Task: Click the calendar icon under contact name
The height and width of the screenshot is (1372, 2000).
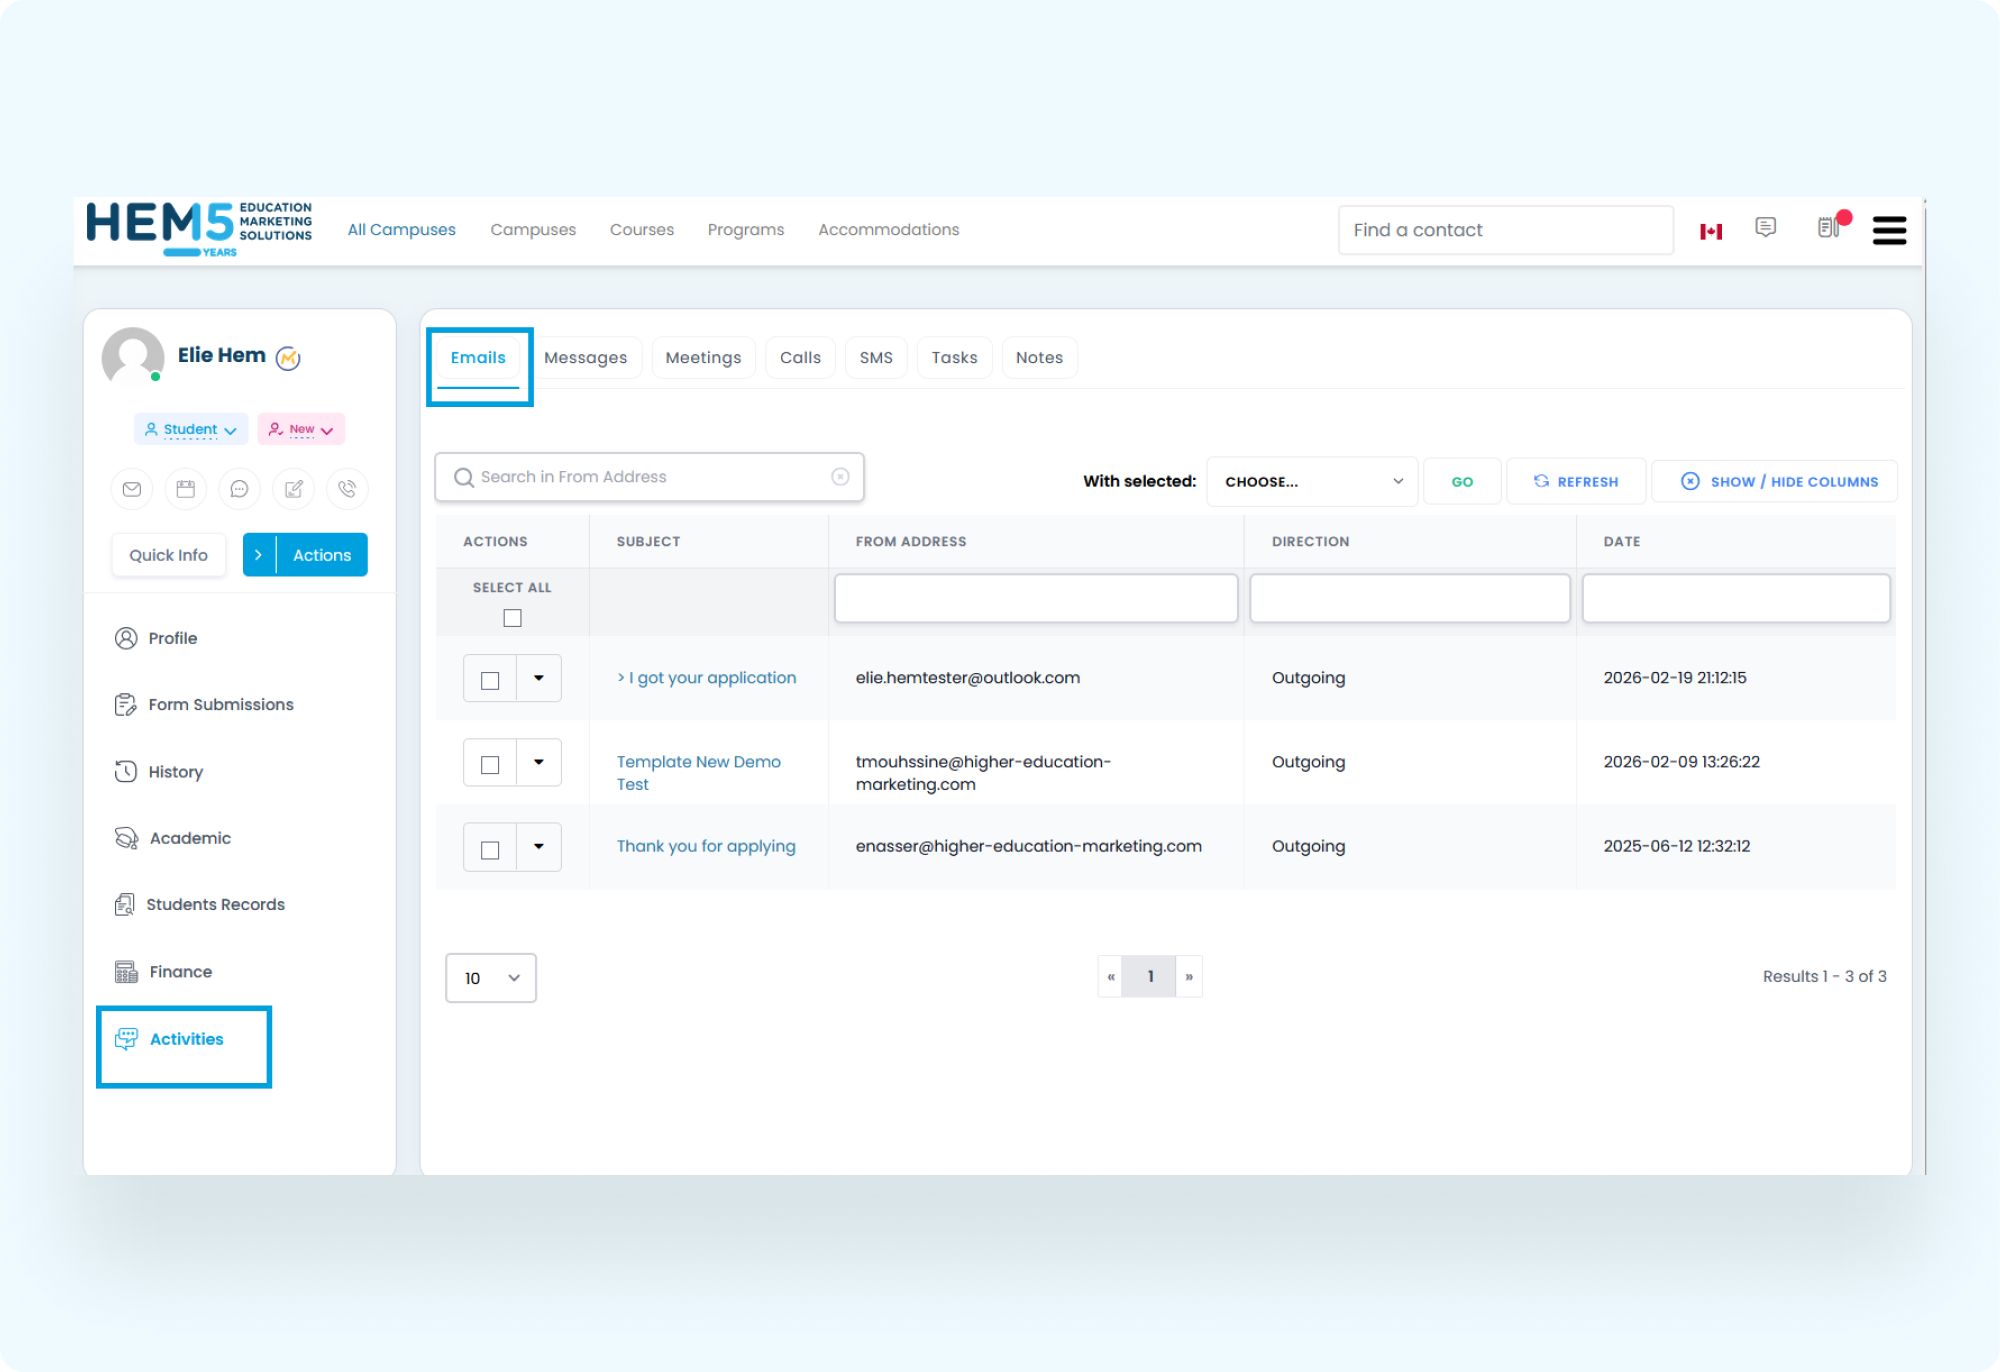Action: pyautogui.click(x=185, y=489)
